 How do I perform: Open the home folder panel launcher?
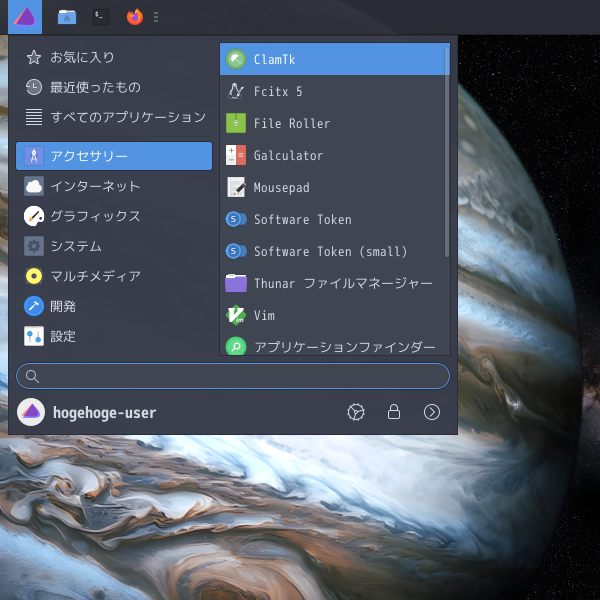click(x=67, y=17)
